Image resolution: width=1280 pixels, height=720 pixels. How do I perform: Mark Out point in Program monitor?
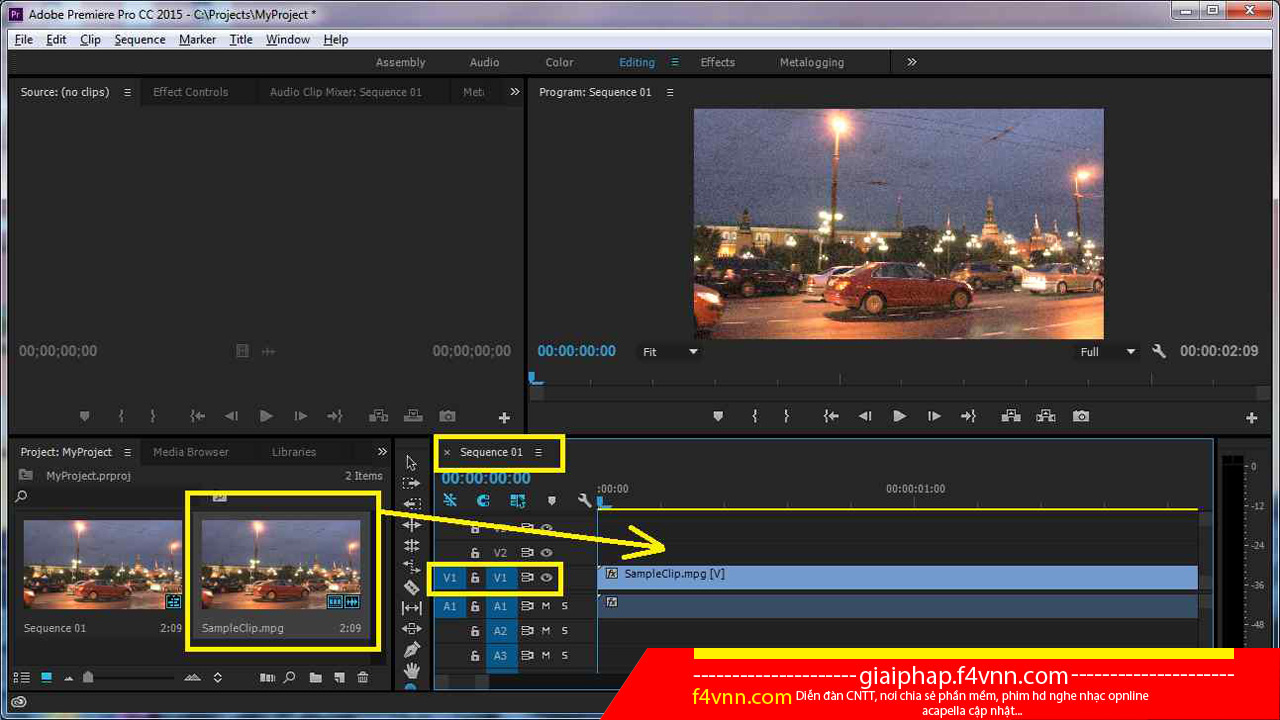pyautogui.click(x=786, y=416)
